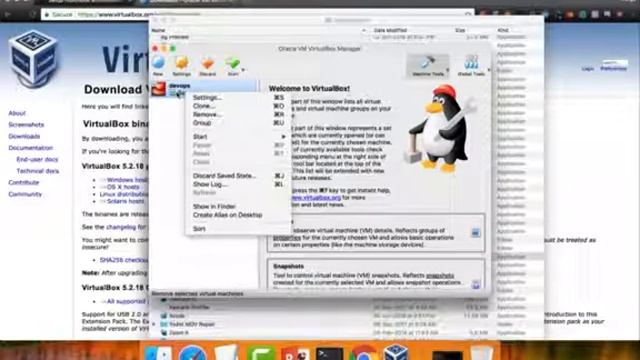Click the website search field
Viewport: 640px width, 360px height.
615,62
